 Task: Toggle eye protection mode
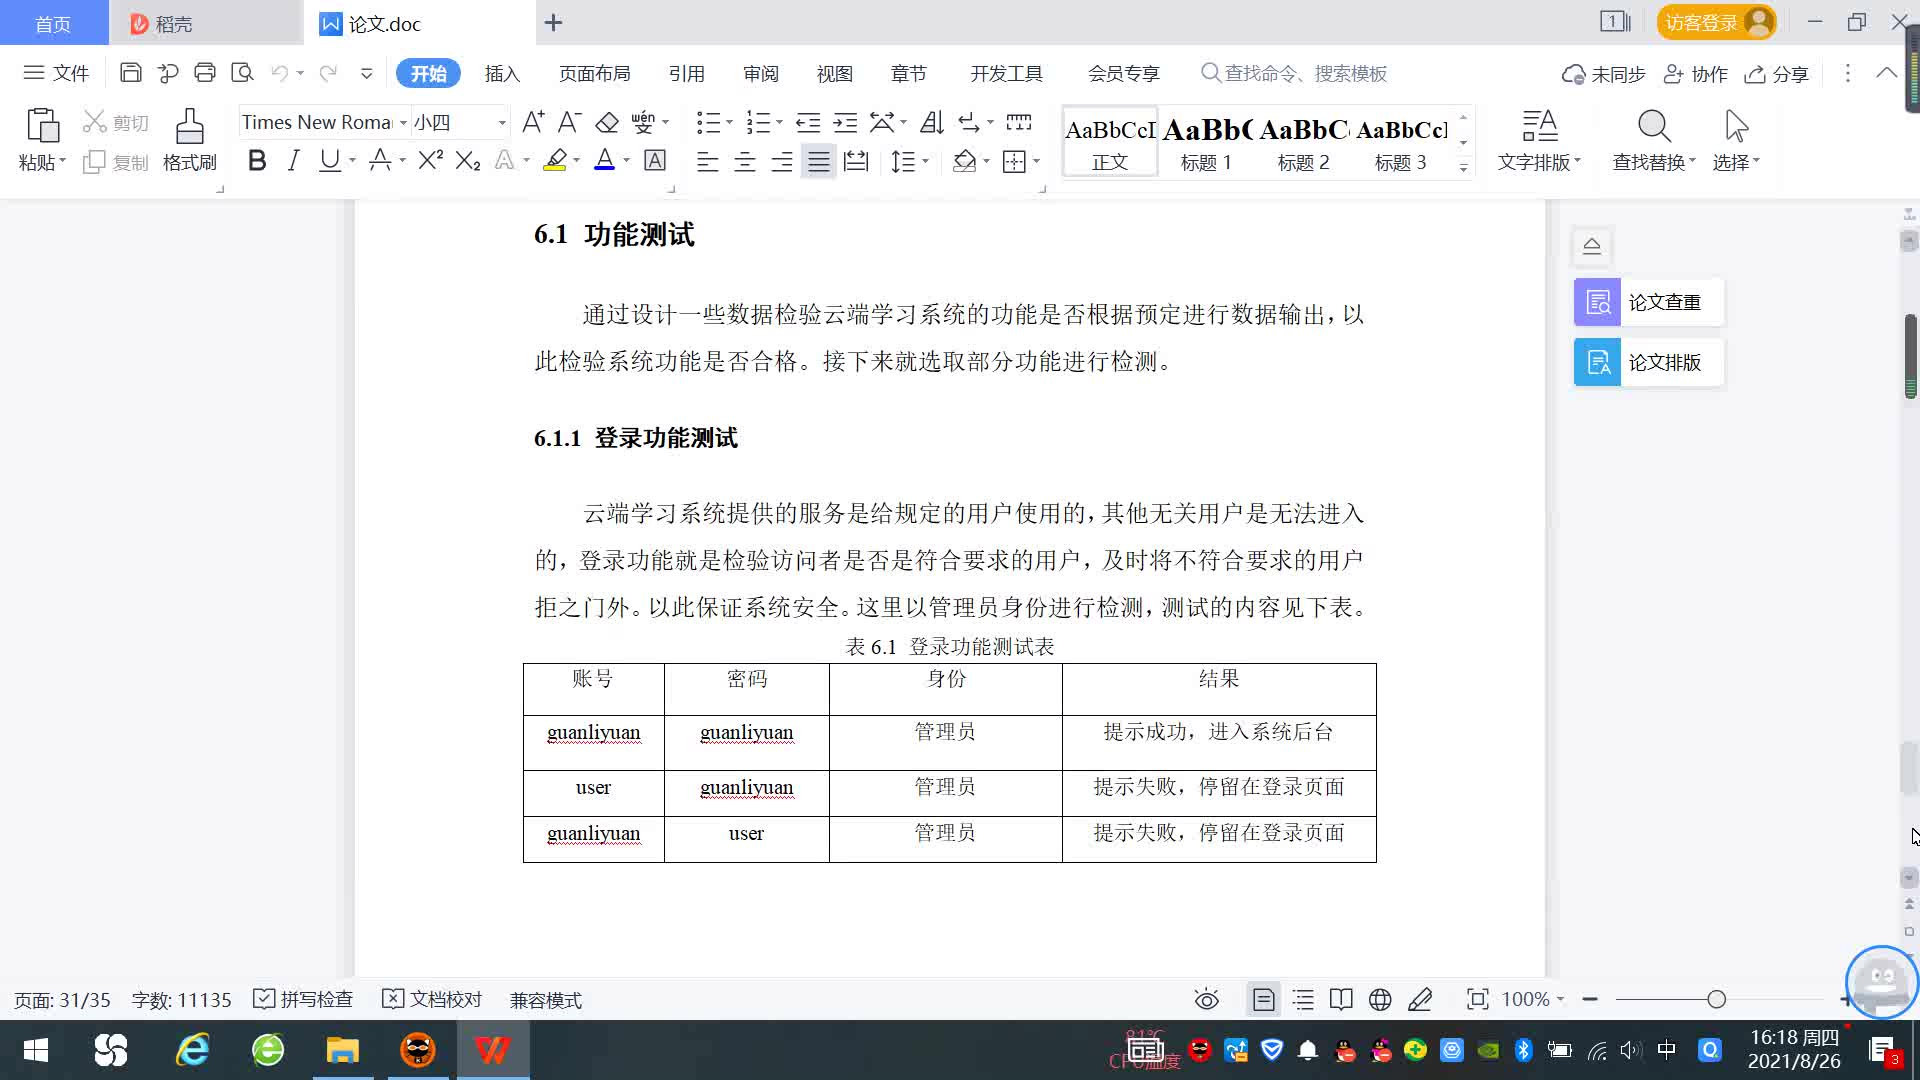pyautogui.click(x=1207, y=999)
